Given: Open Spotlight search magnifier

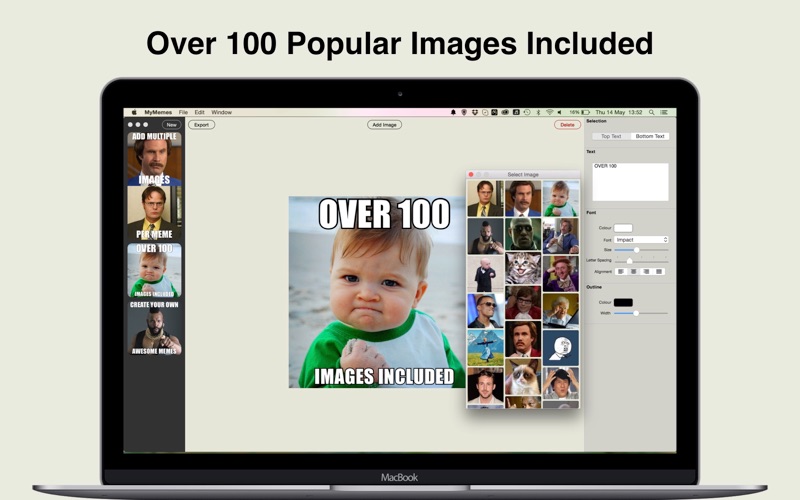Looking at the screenshot, I should click(652, 112).
